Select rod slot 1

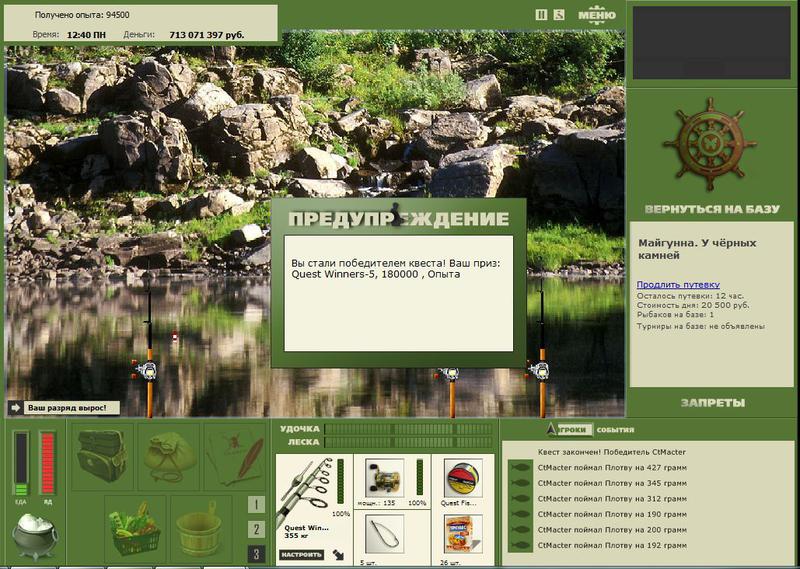coord(256,505)
